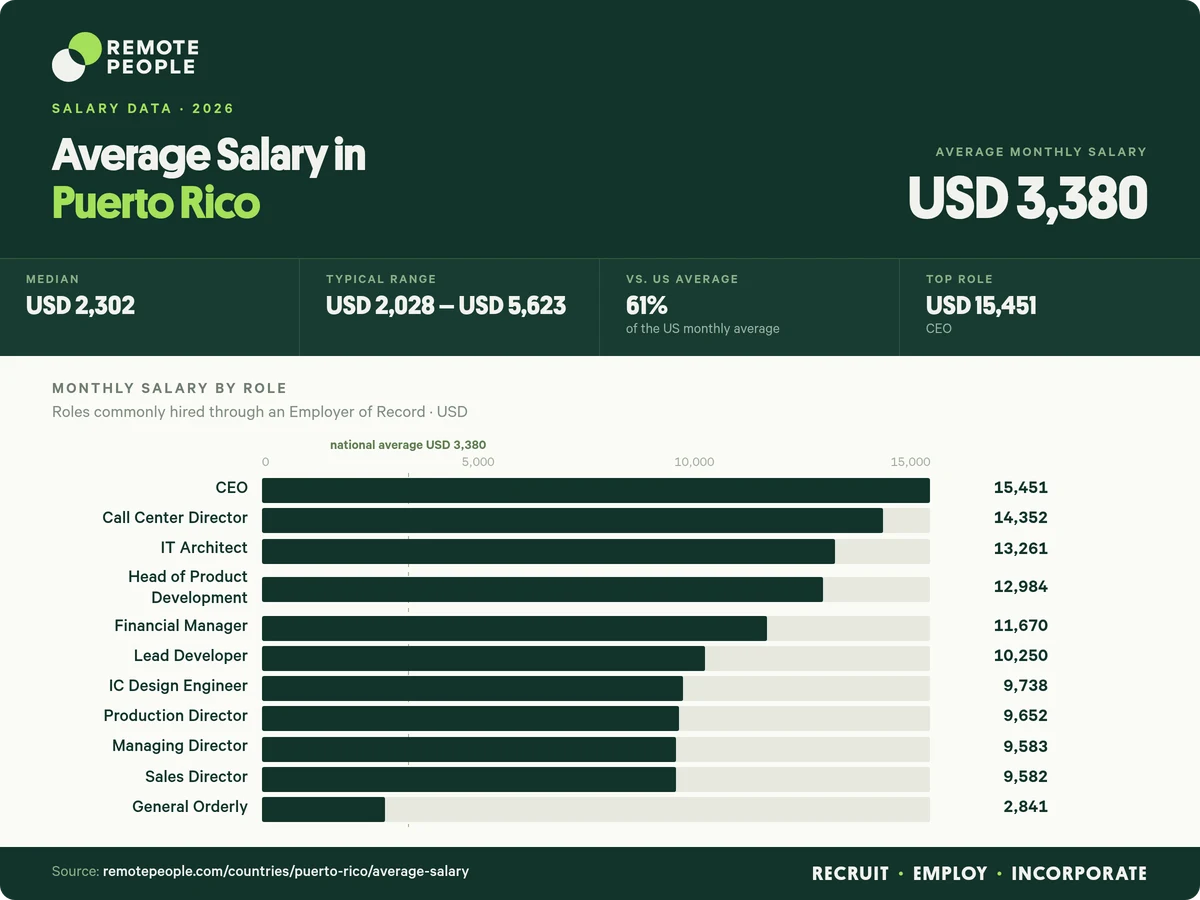
Task: Click the IT Architect salary bar
Action: click(x=548, y=551)
